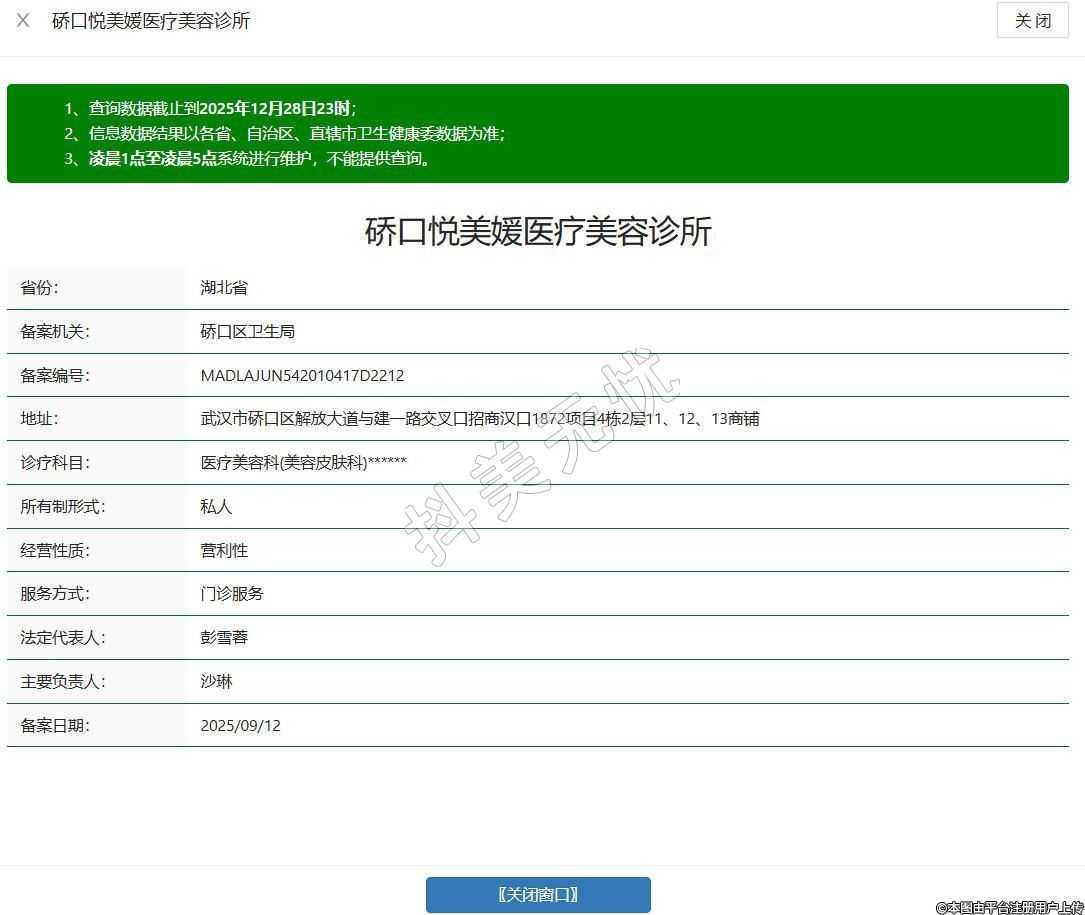Click the second notice line about 卫生健康委 data

point(296,133)
